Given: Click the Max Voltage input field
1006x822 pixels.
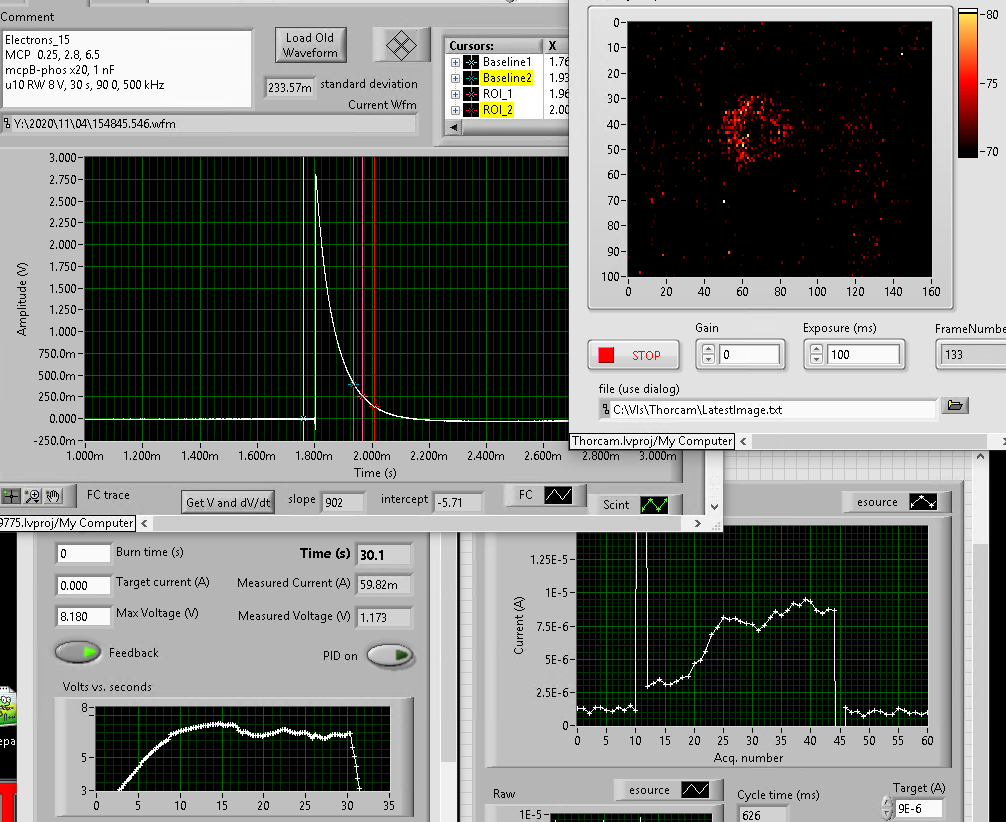Looking at the screenshot, I should pyautogui.click(x=84, y=617).
